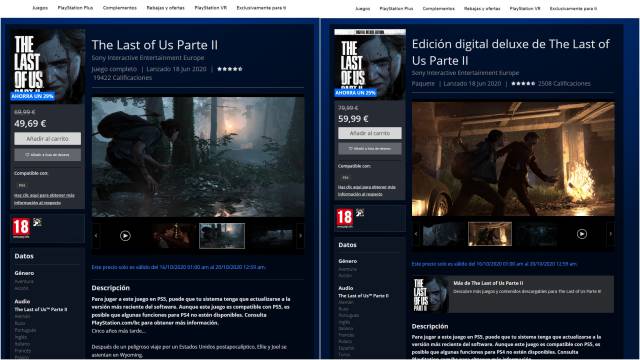Add the digital deluxe edition to cart
Screen dimensions: 640x360
tap(370, 133)
